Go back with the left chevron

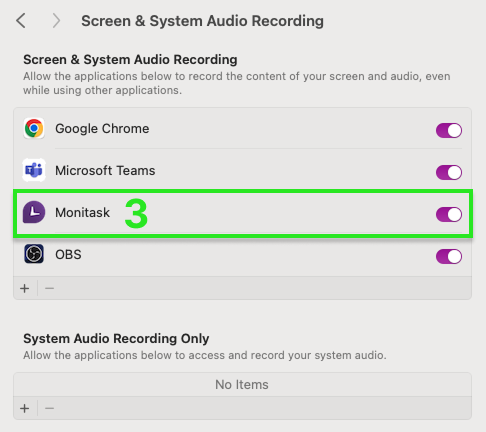[21, 21]
